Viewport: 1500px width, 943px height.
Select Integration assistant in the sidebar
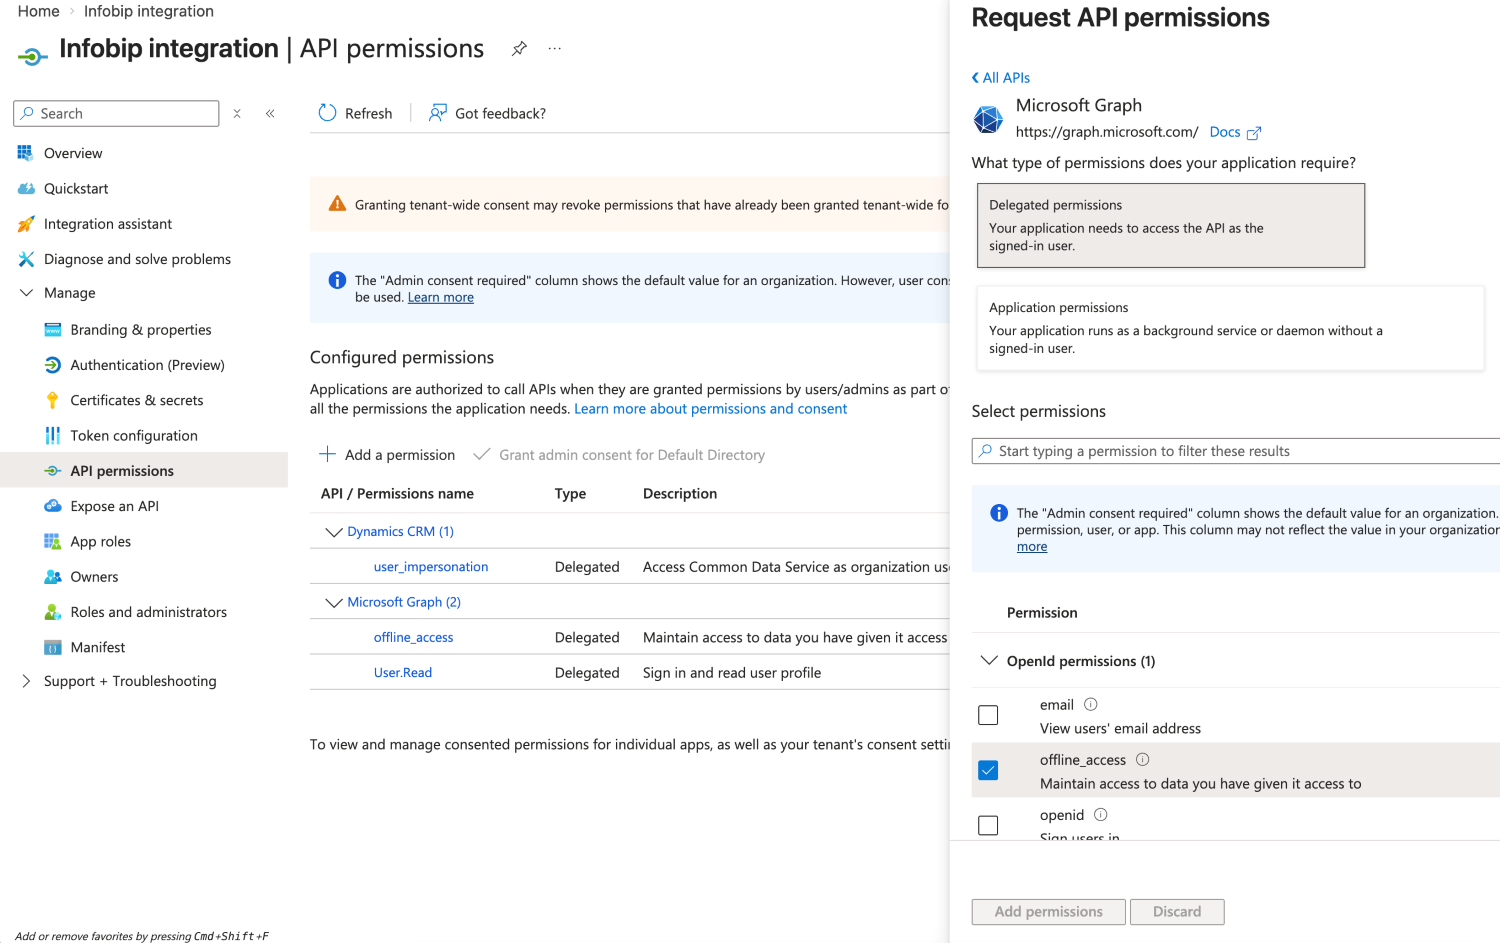[109, 223]
